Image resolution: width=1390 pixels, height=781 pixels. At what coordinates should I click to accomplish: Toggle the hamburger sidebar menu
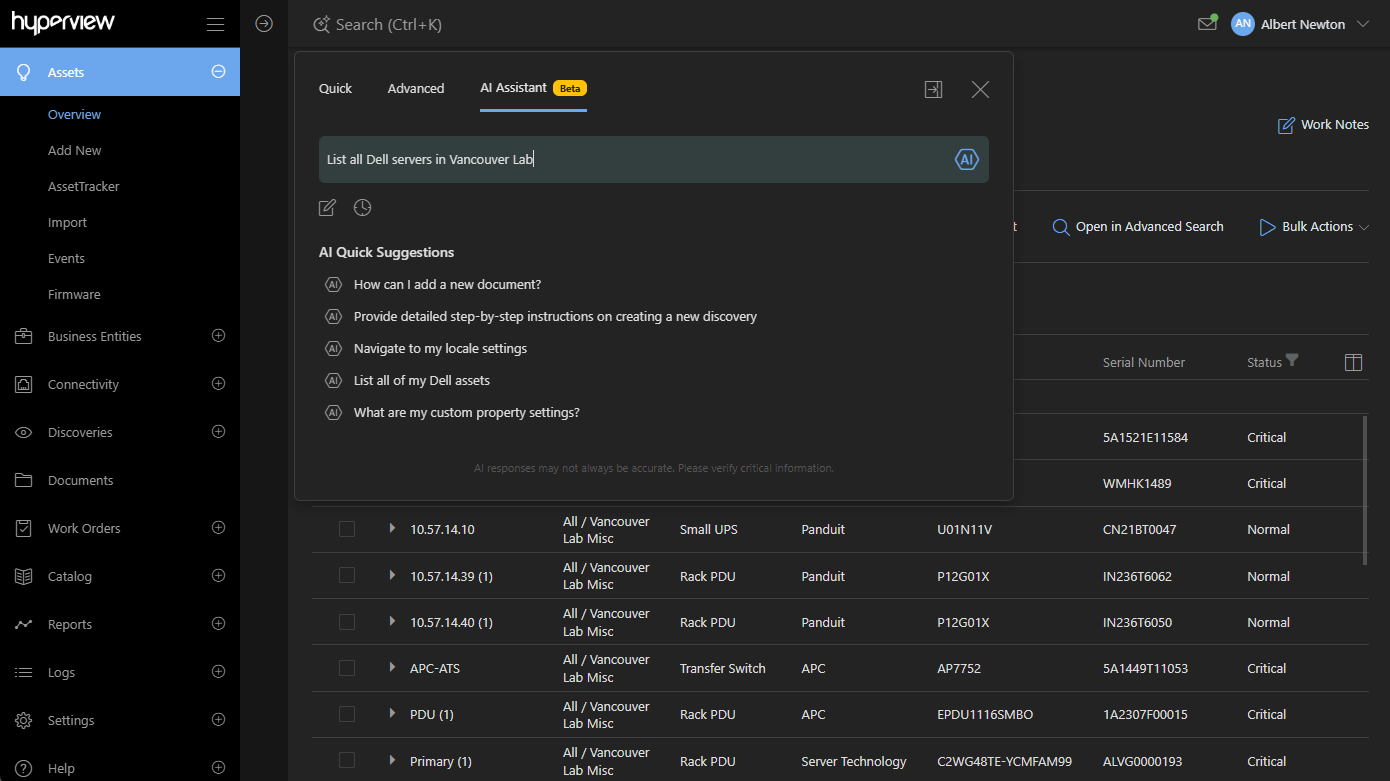click(215, 24)
